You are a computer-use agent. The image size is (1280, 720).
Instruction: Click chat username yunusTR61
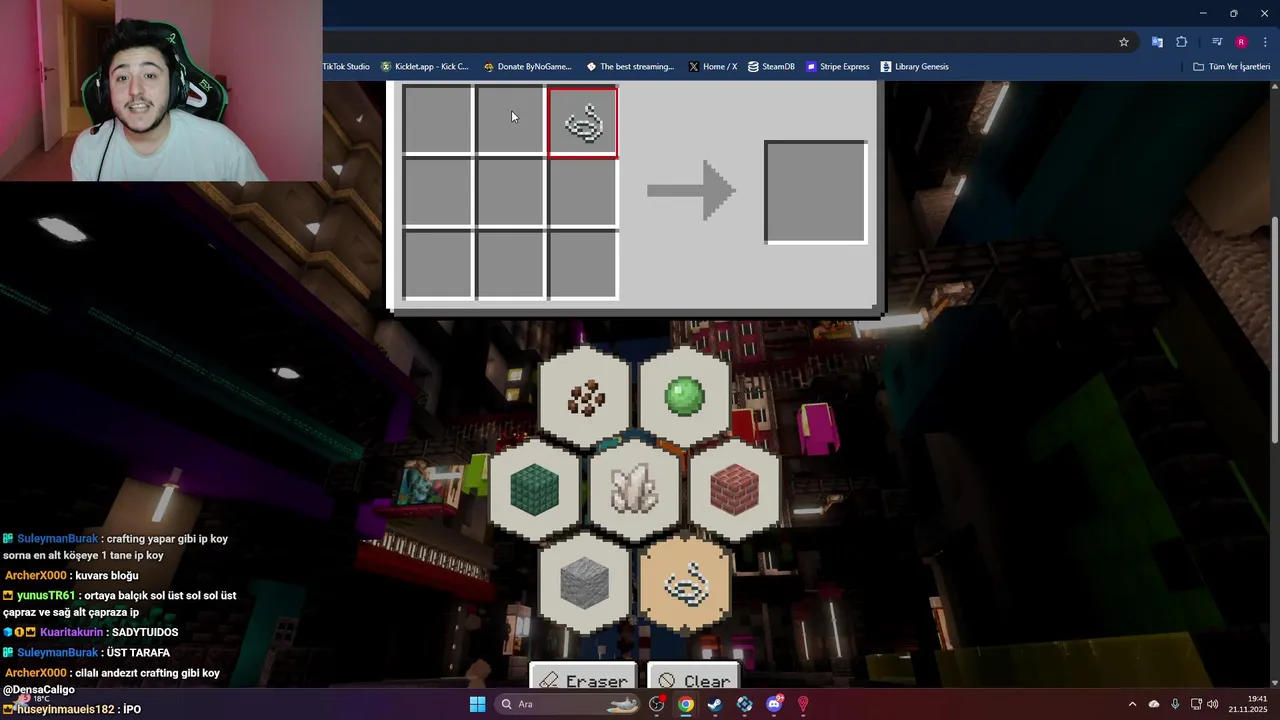point(46,596)
